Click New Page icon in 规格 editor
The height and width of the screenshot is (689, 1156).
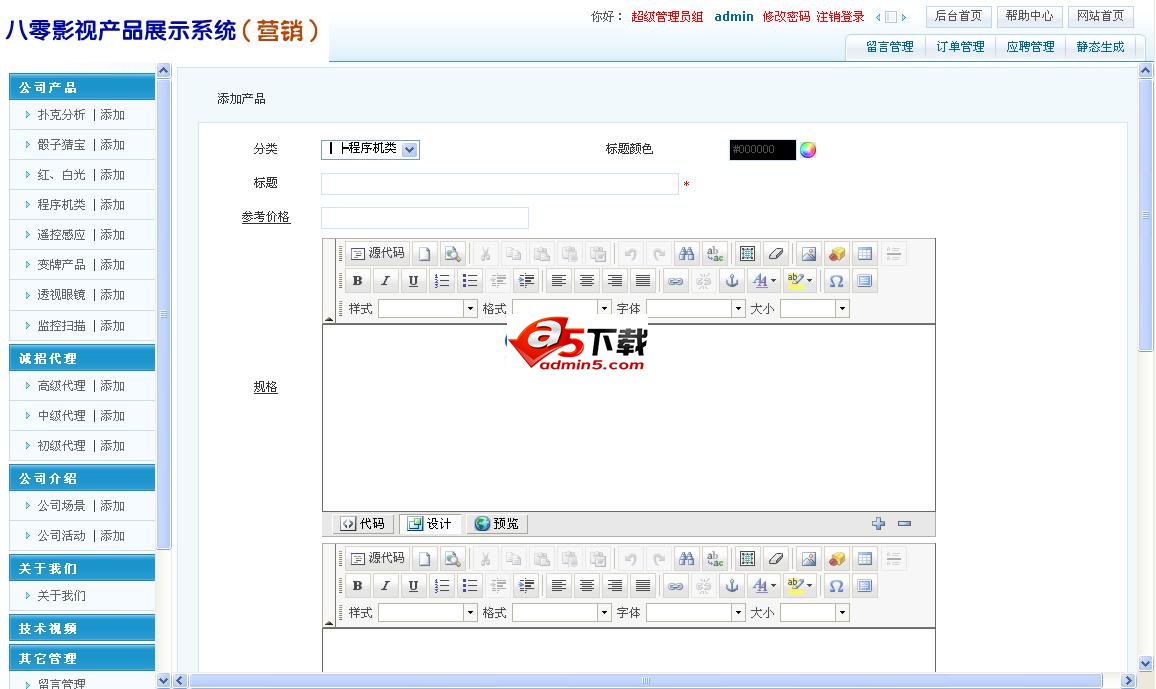tap(425, 254)
